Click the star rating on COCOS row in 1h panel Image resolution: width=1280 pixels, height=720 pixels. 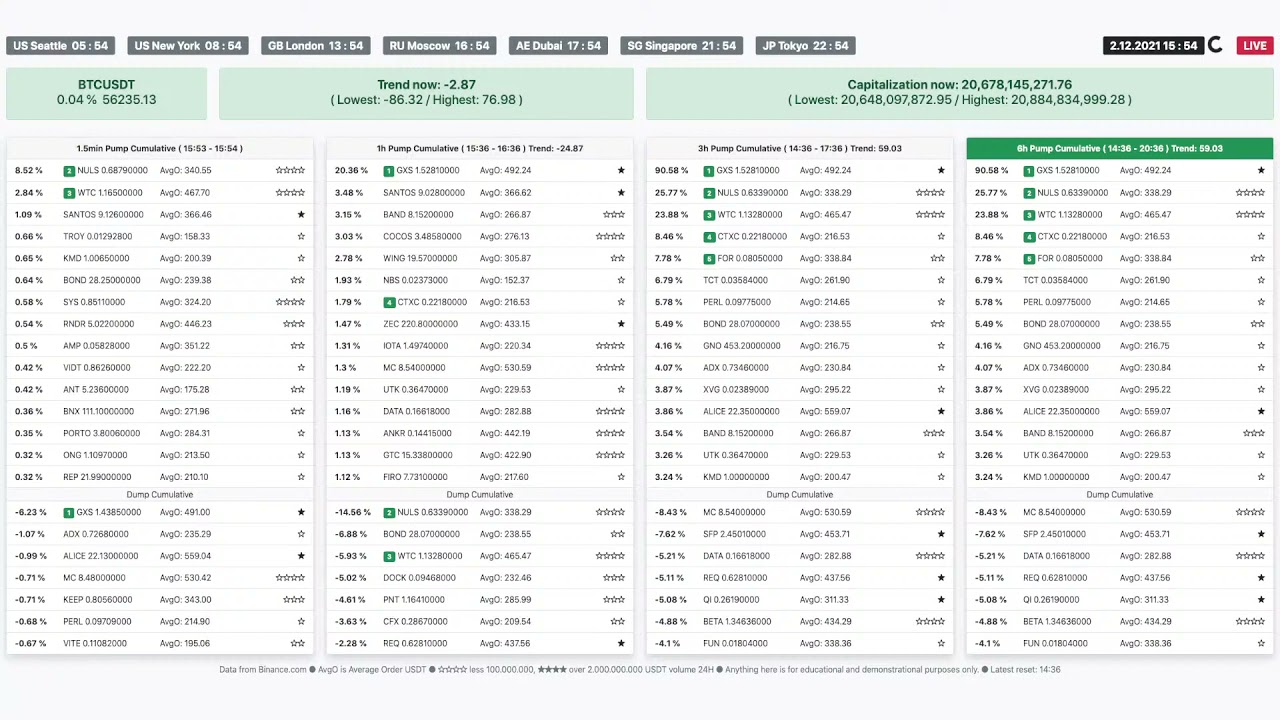(610, 236)
